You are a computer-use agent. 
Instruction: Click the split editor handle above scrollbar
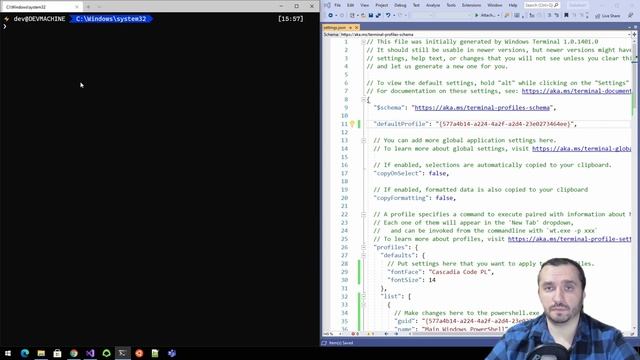(635, 35)
